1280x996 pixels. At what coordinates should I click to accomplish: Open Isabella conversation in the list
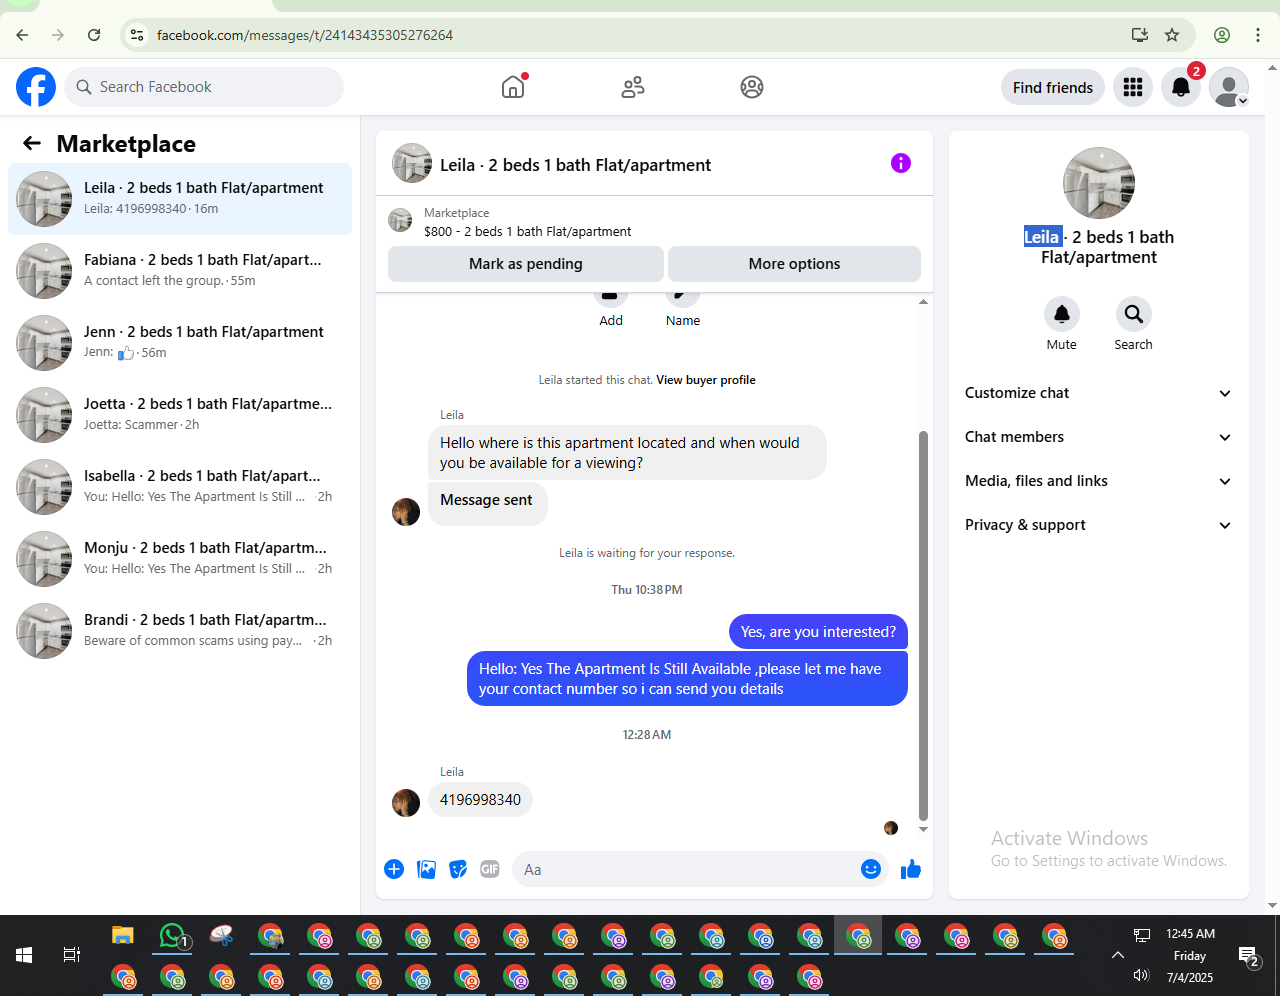pos(180,487)
